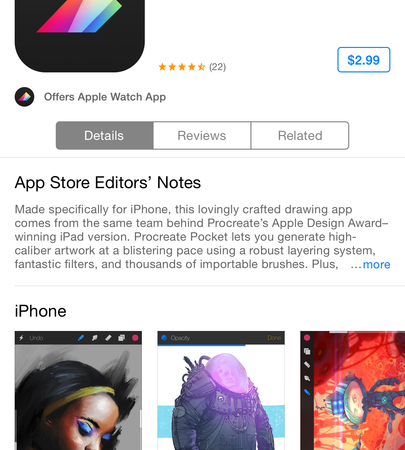
Task: Select the red color dot in first screenshot
Action: [135, 338]
